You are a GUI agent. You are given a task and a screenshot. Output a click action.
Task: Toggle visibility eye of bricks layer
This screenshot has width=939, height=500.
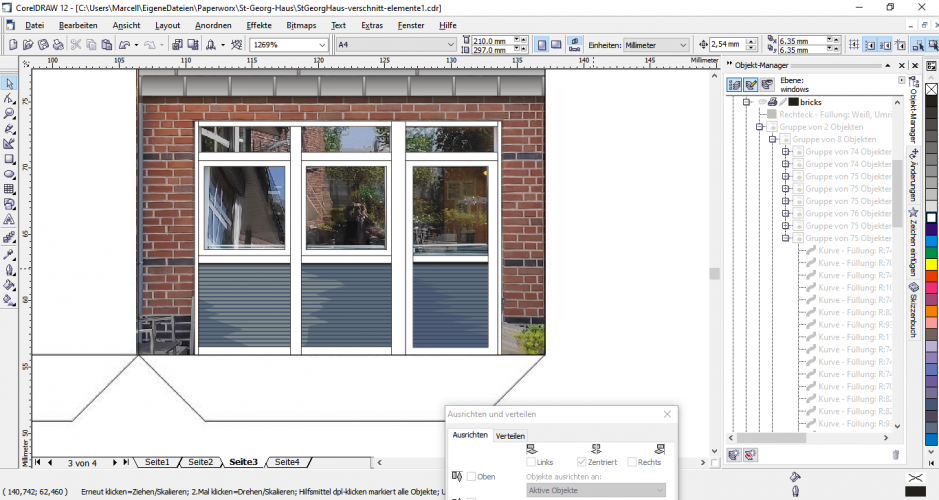click(762, 102)
